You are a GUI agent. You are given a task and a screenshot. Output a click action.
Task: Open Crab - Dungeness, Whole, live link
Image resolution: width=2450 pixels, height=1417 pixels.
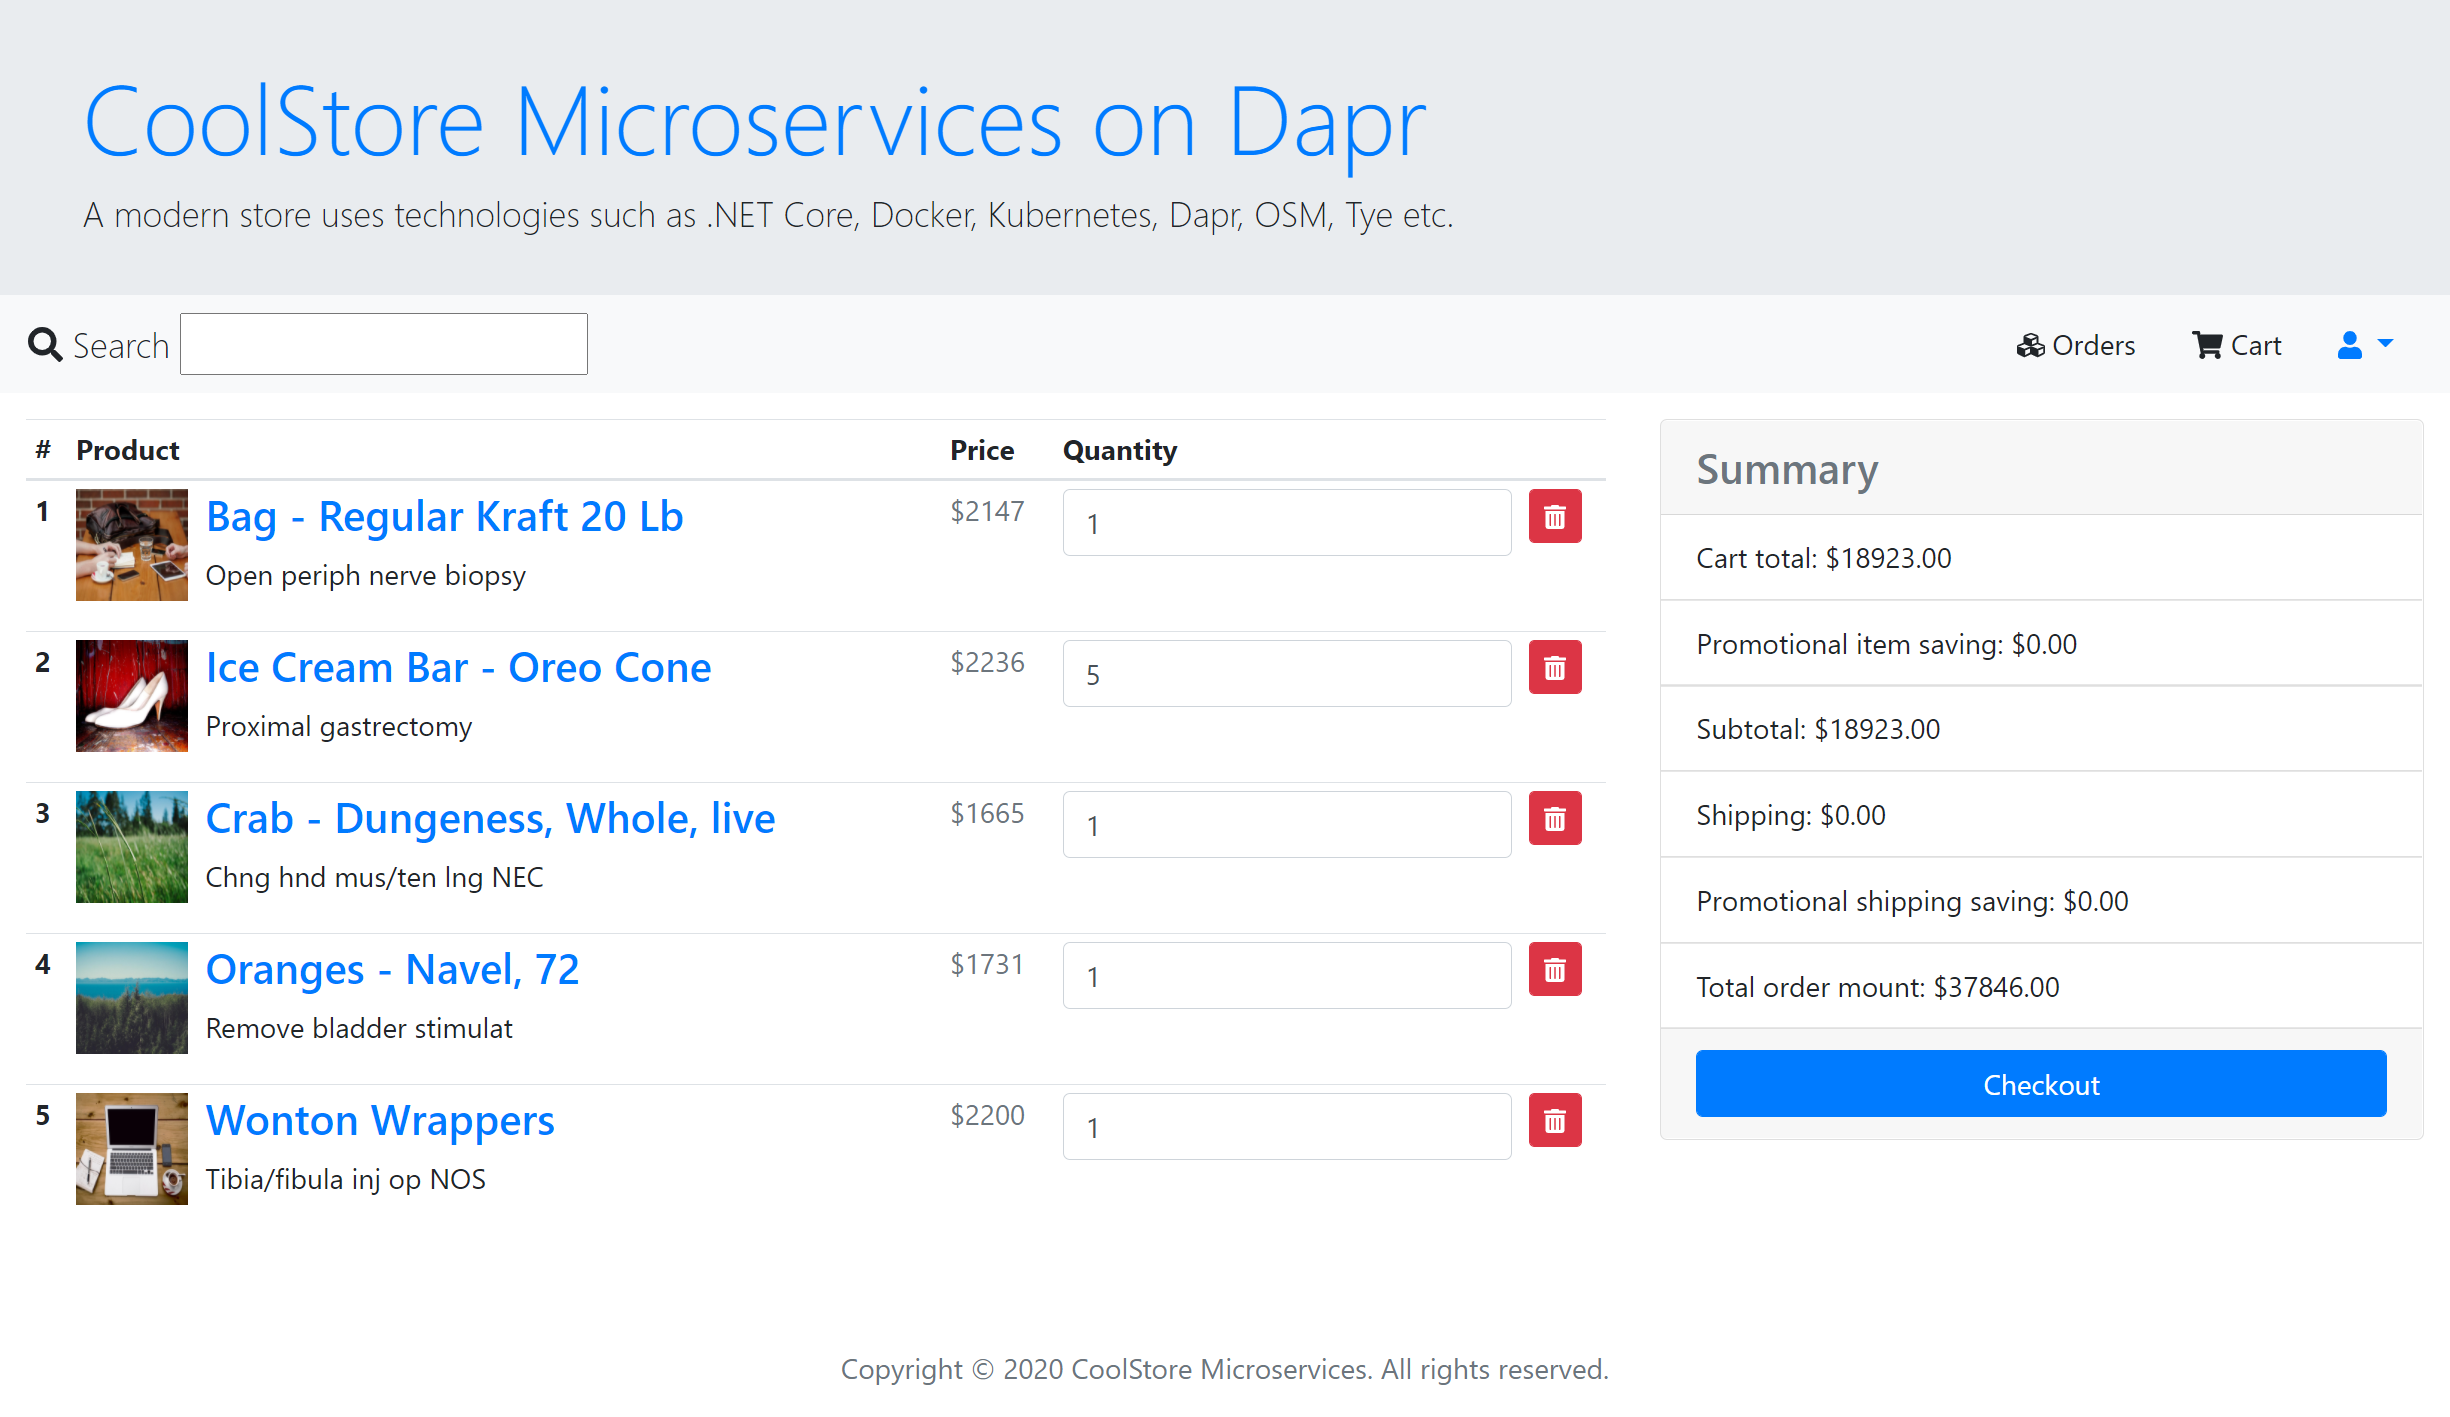[x=490, y=819]
